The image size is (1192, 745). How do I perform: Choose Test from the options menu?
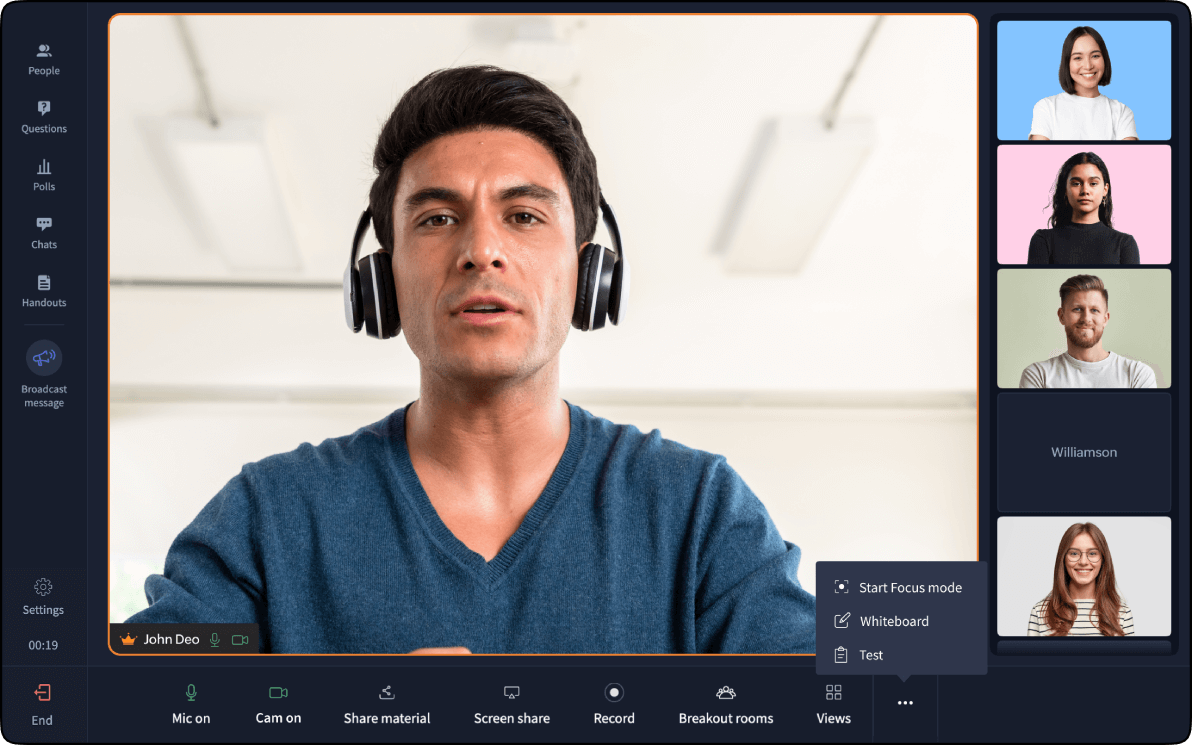point(871,655)
